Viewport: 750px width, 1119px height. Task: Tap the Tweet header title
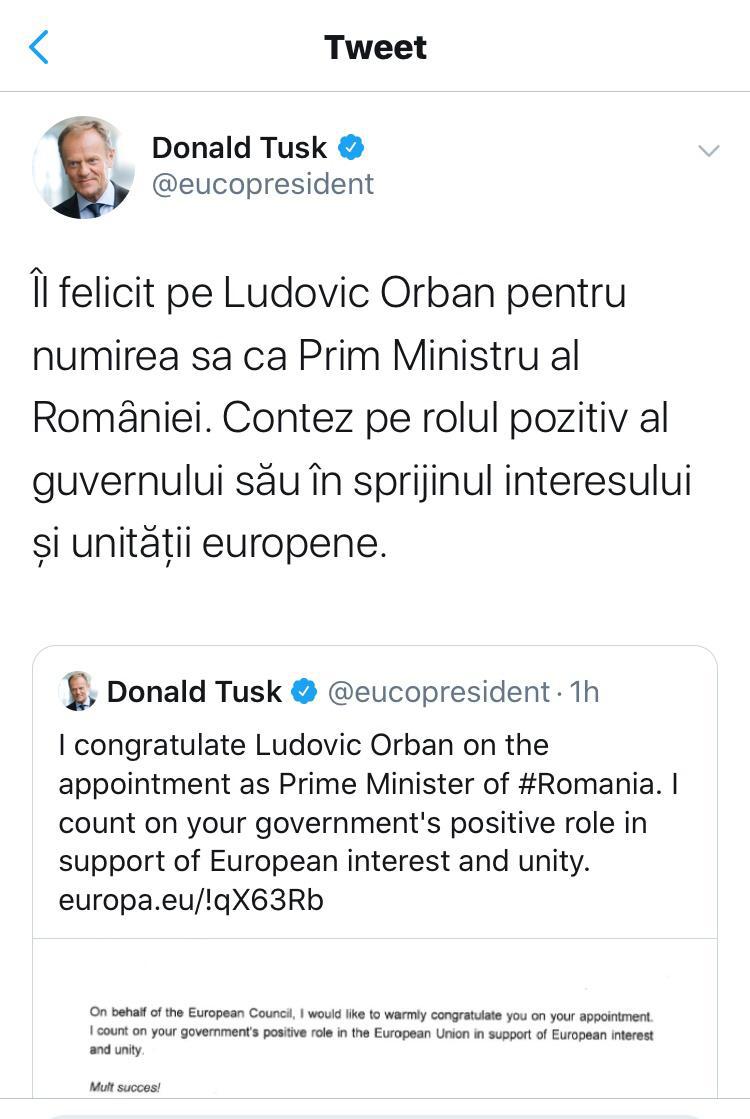pos(375,48)
